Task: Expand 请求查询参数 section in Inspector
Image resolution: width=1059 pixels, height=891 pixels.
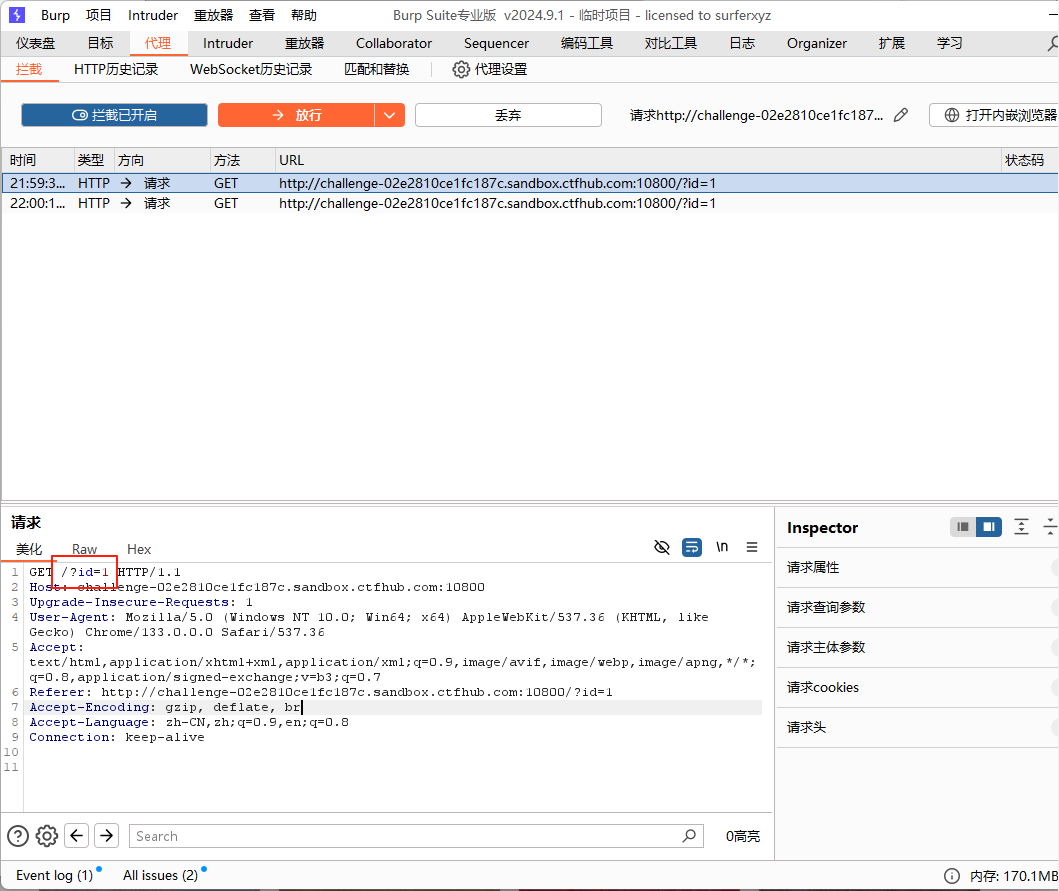Action: pos(918,607)
